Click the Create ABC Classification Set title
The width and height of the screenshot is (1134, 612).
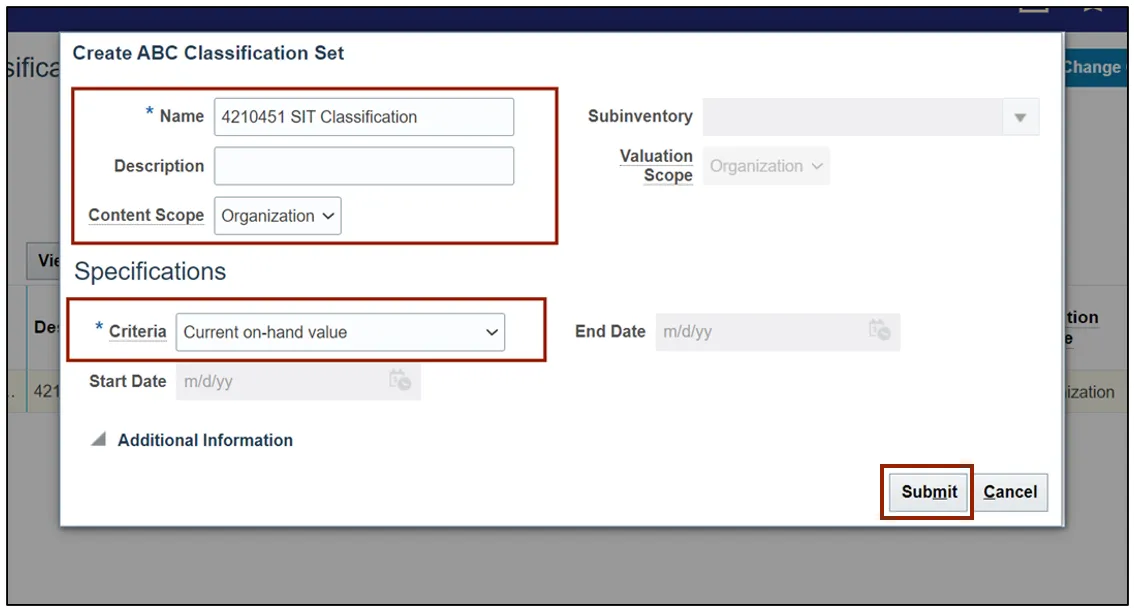(x=208, y=54)
